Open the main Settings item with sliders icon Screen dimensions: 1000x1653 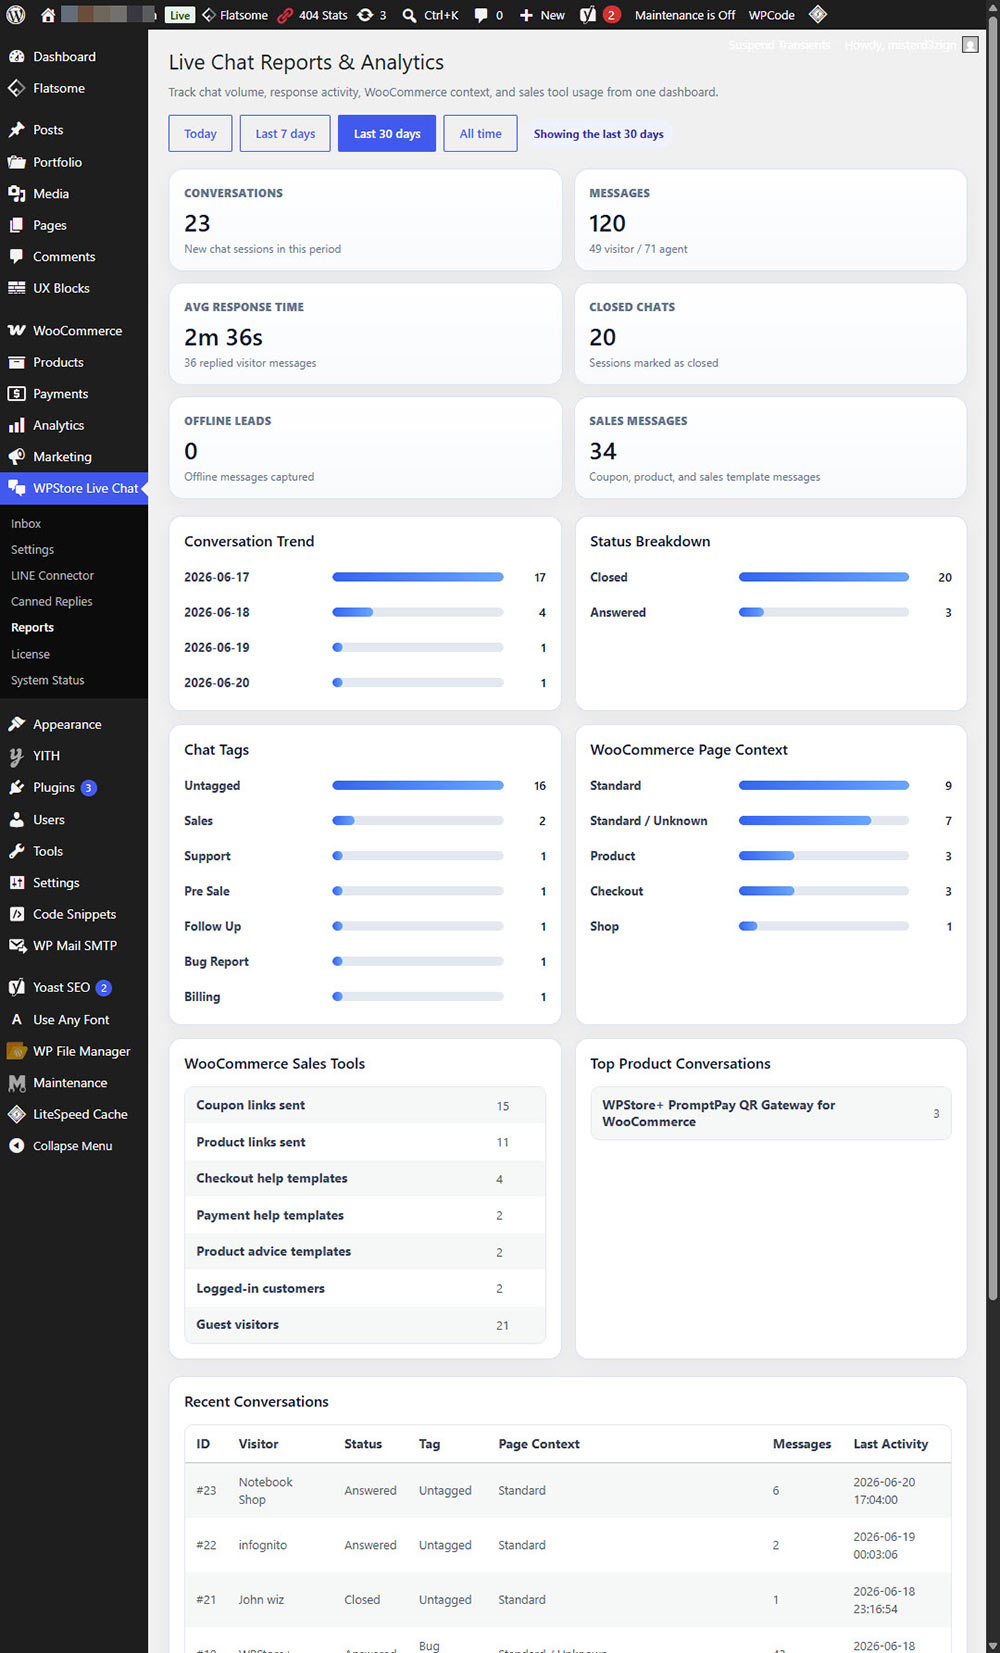[74, 883]
